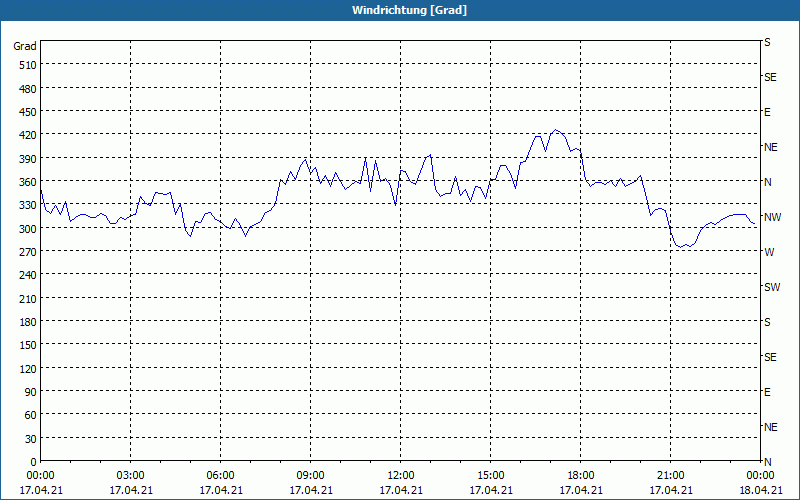This screenshot has height=500, width=800.
Task: Select the 30 y-axis value
Action: point(31,439)
